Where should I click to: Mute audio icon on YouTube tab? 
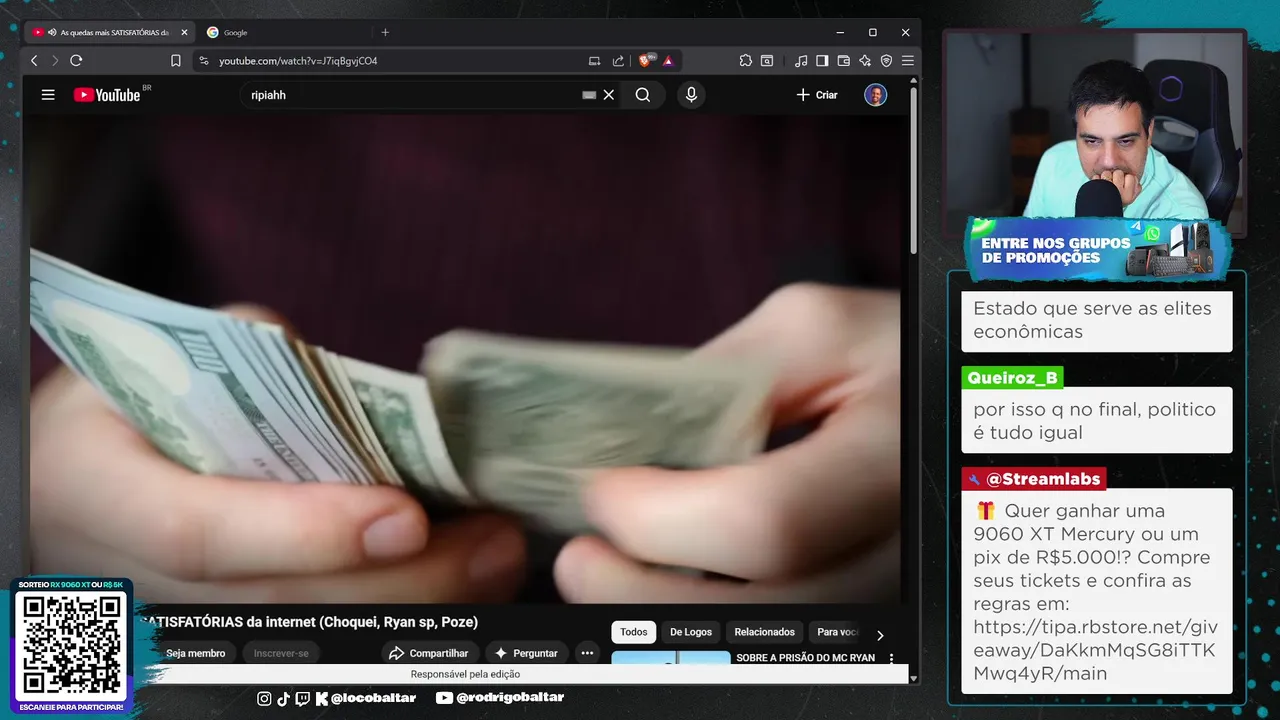point(52,32)
